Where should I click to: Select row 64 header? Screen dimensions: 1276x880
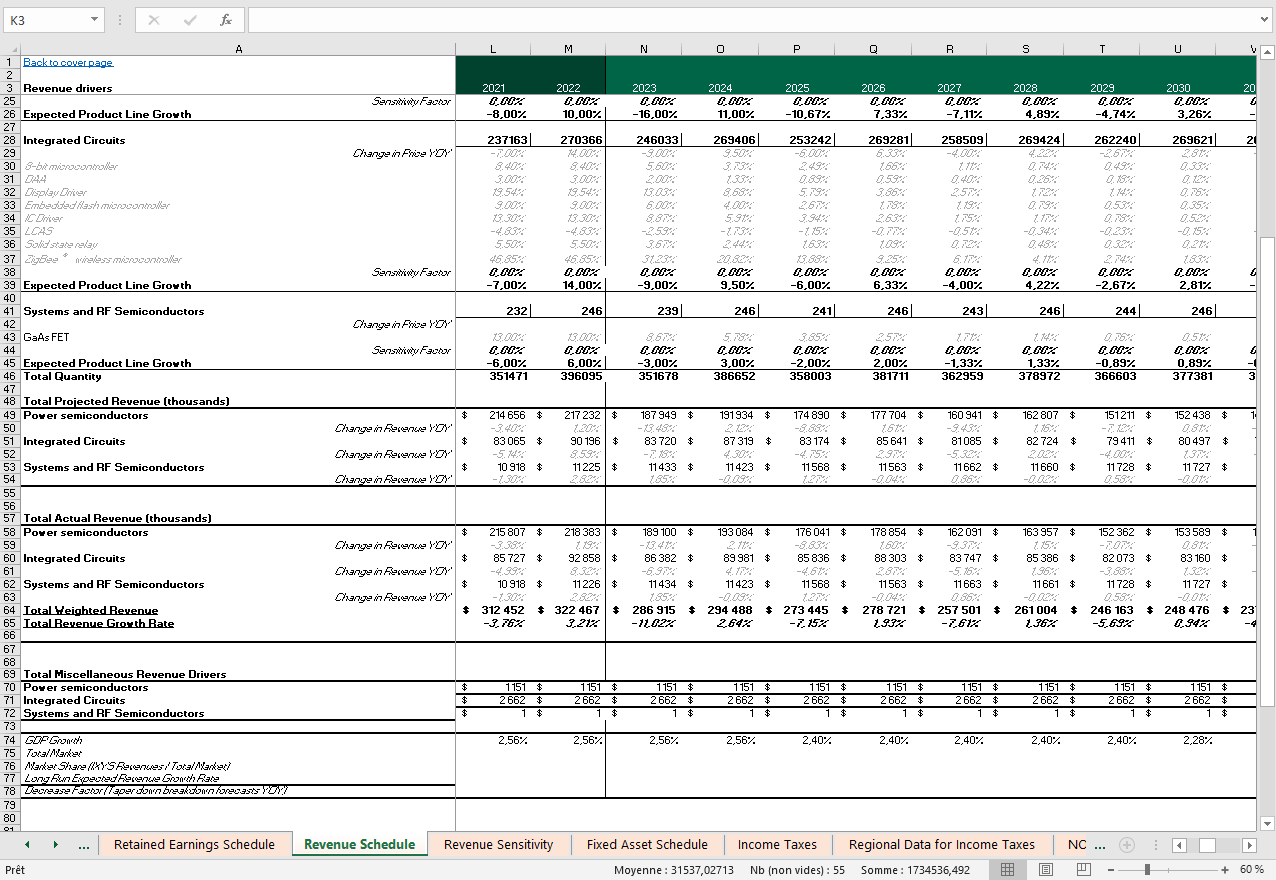9,610
